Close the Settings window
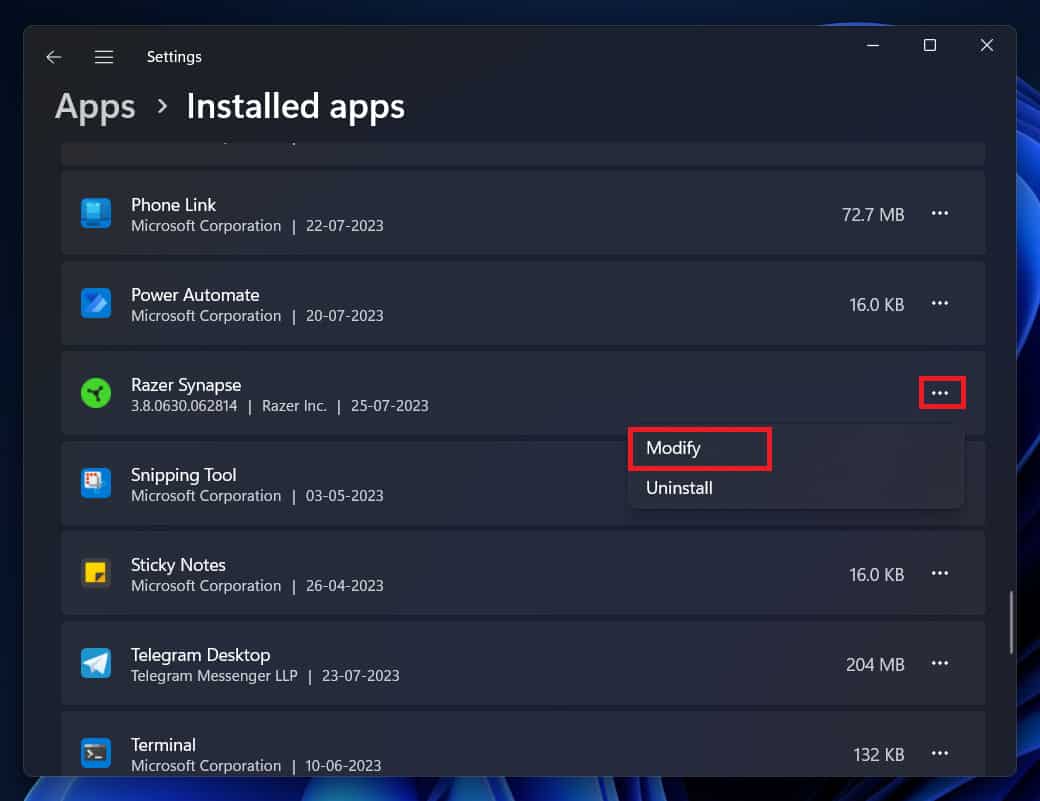This screenshot has height=801, width=1040. 986,45
